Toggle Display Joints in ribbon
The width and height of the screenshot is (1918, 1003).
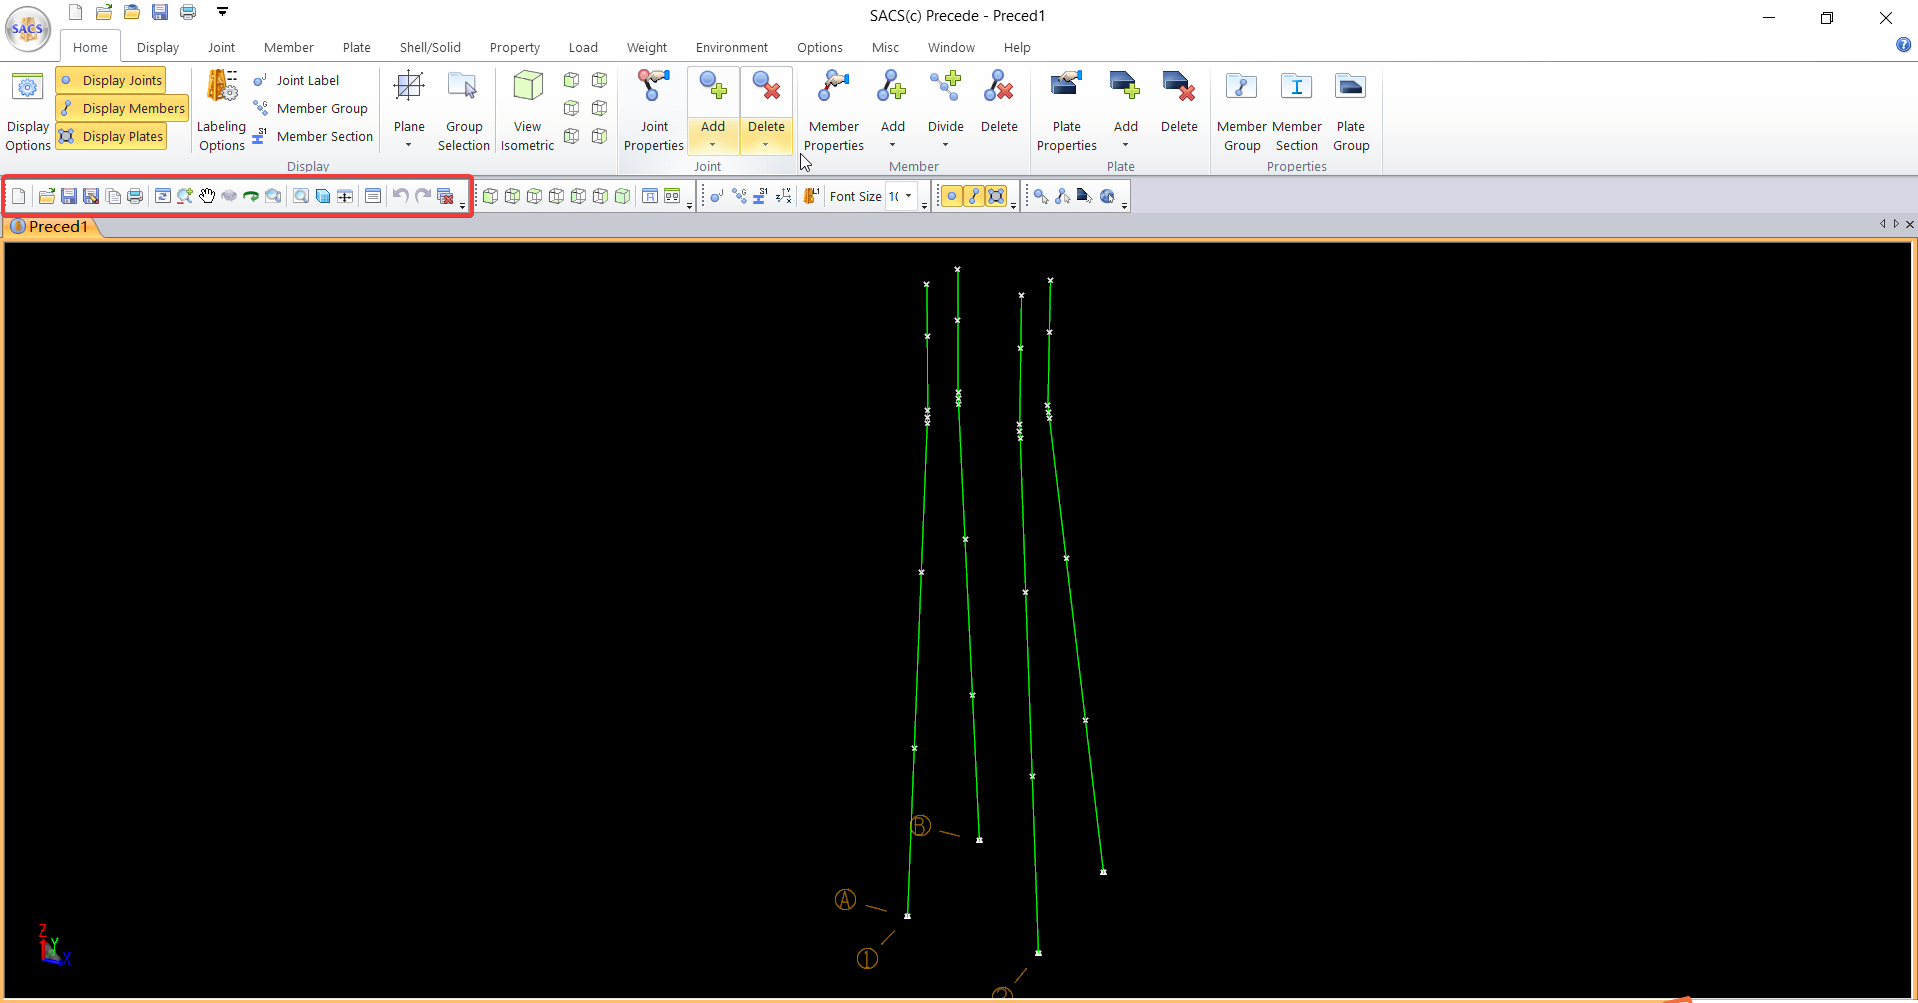[111, 80]
